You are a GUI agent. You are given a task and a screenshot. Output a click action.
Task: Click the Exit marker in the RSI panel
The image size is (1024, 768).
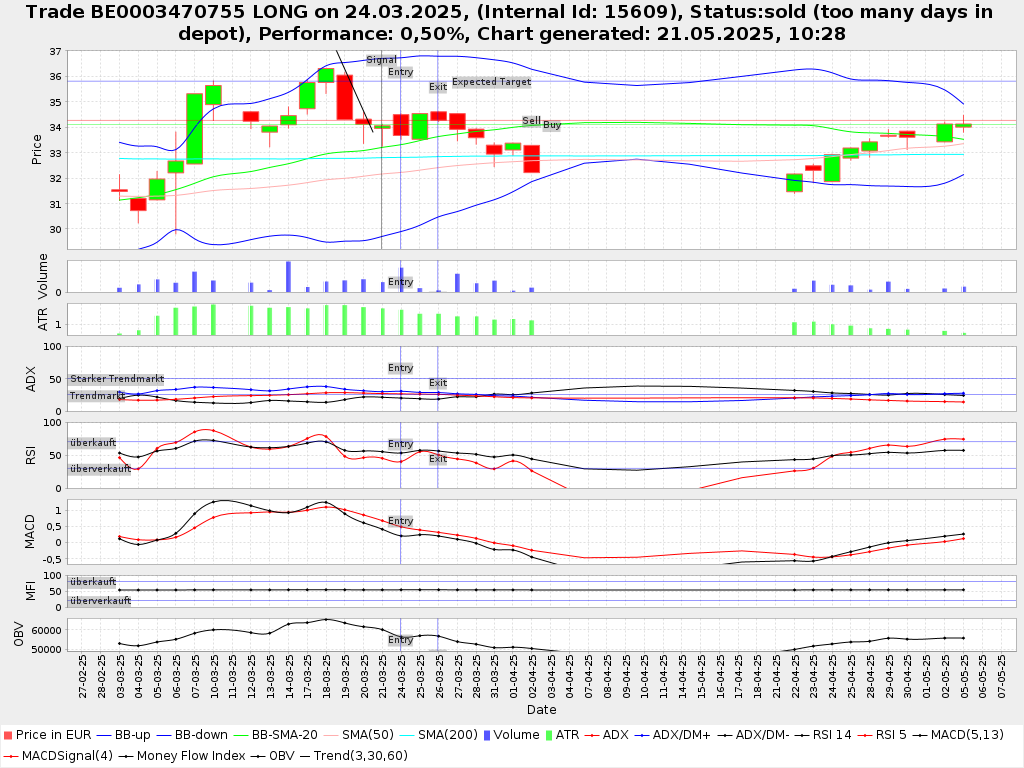click(438, 459)
